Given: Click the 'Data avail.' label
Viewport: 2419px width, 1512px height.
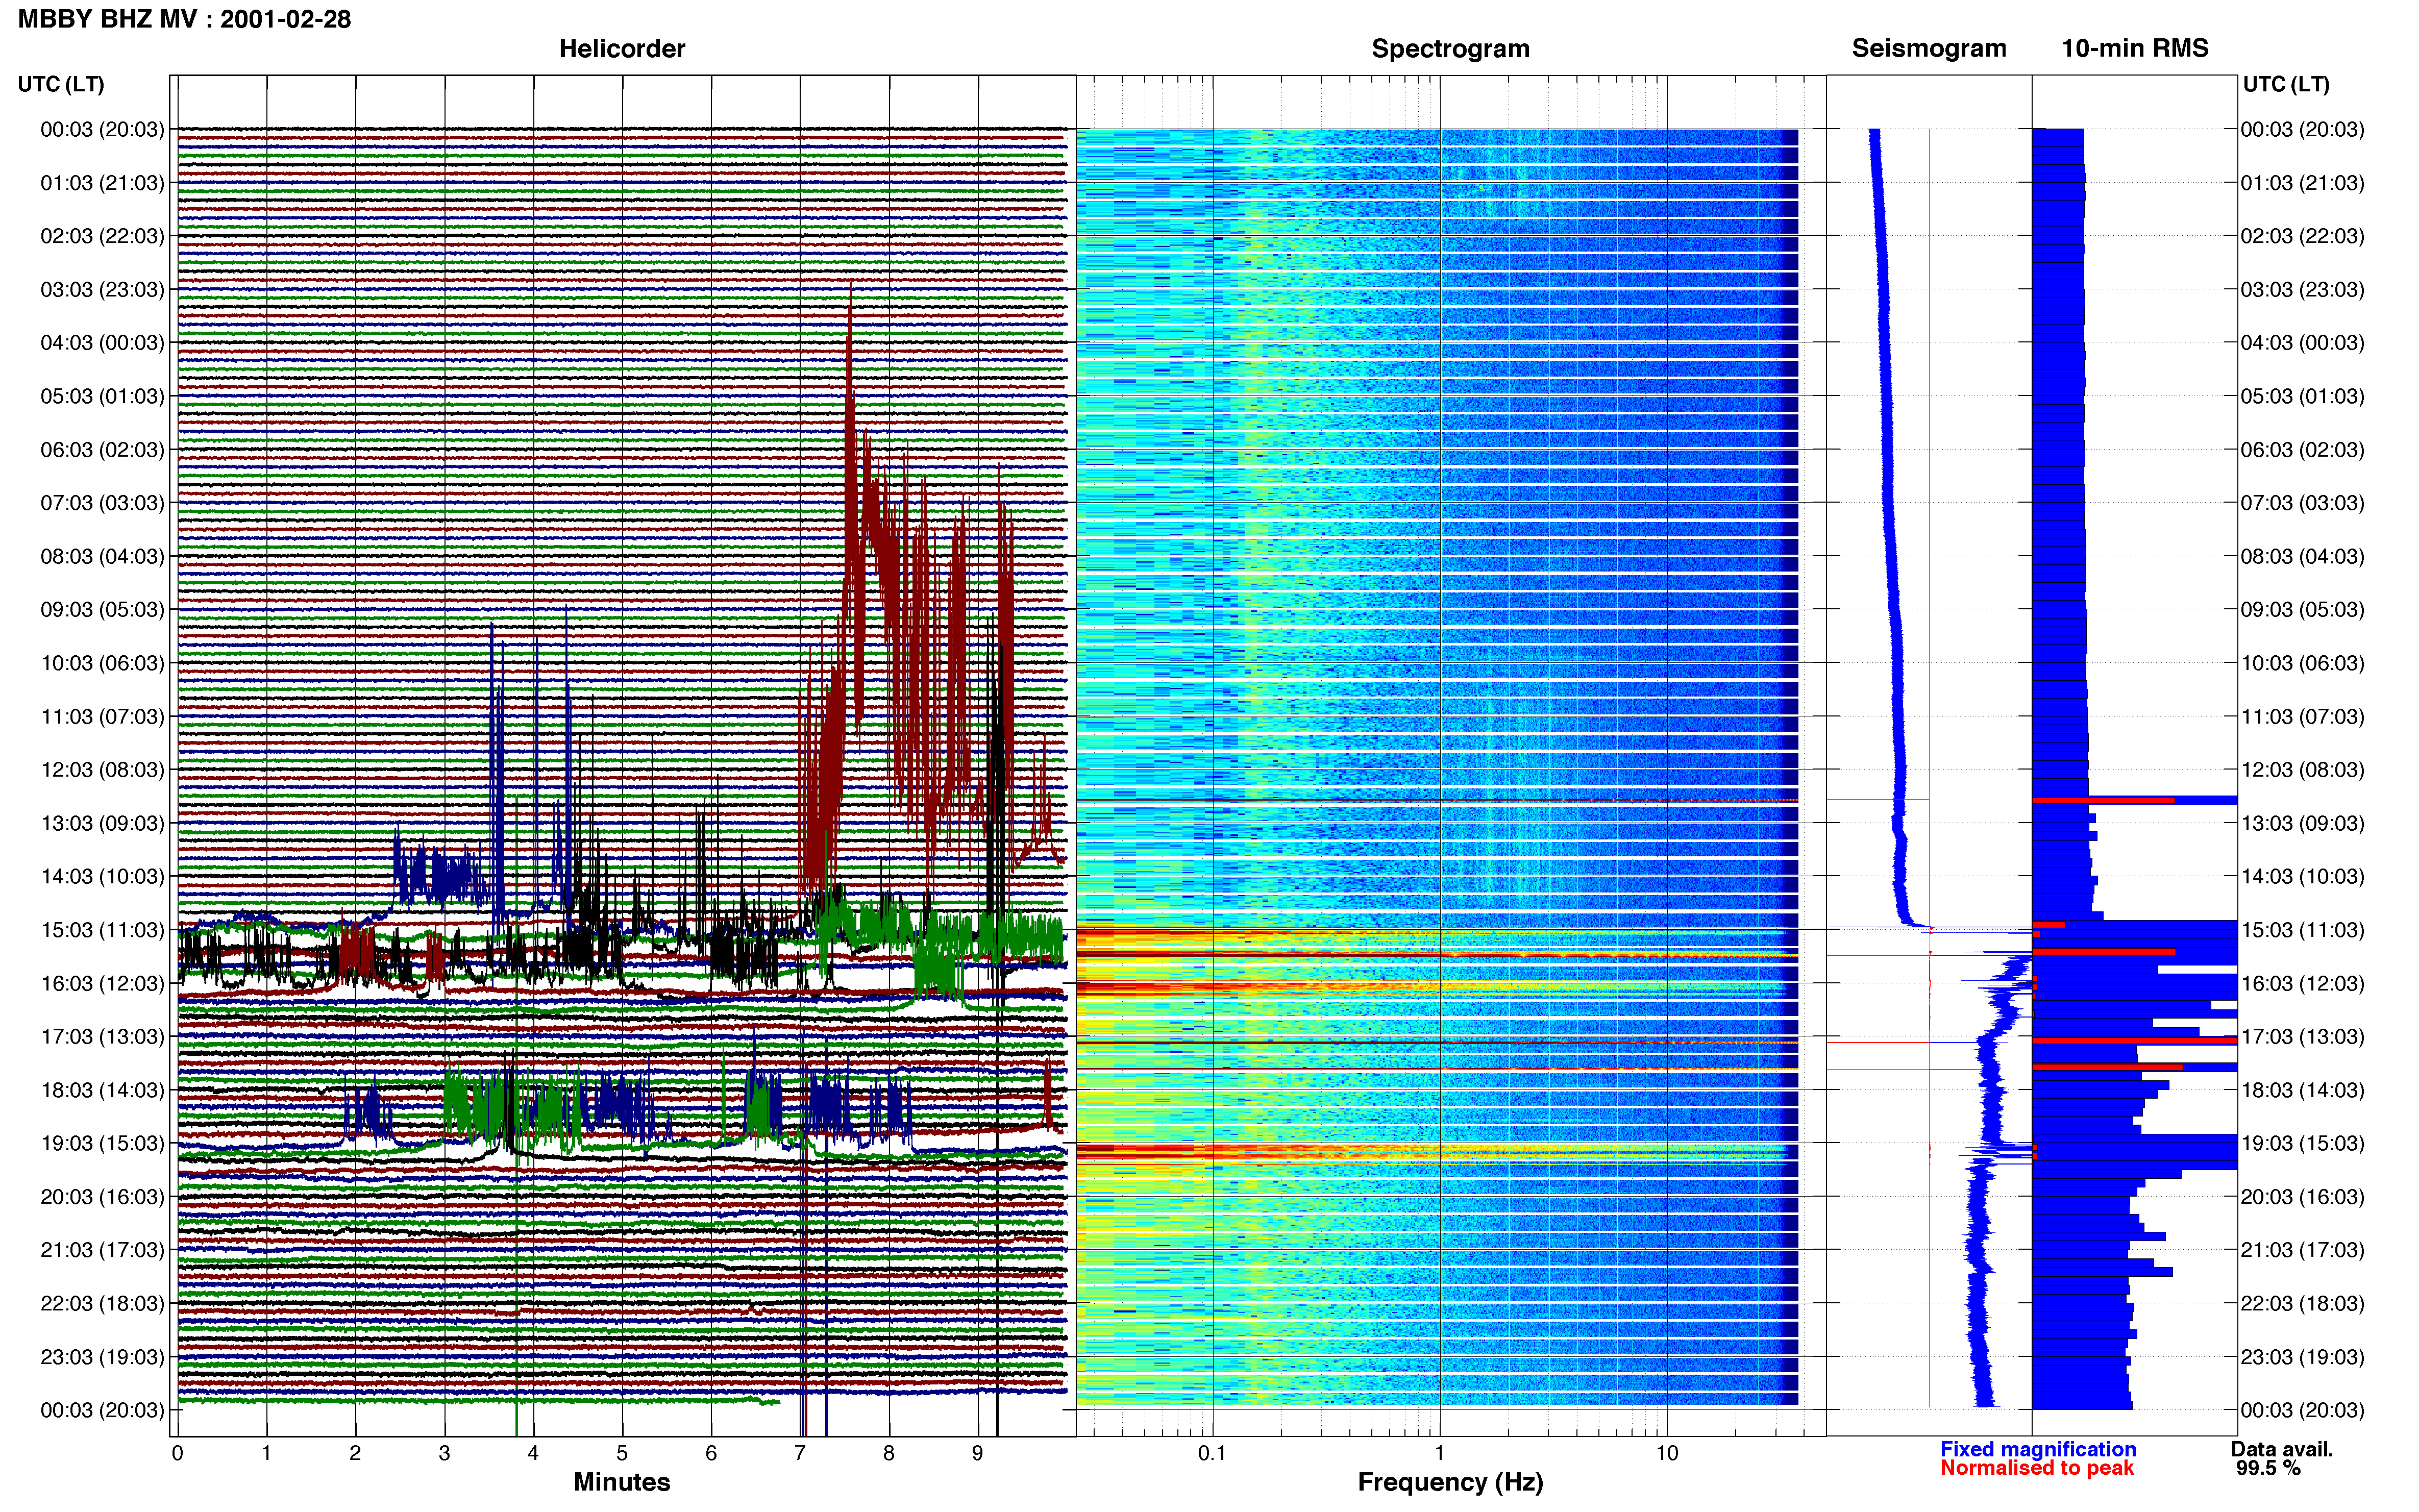Looking at the screenshot, I should (2282, 1449).
